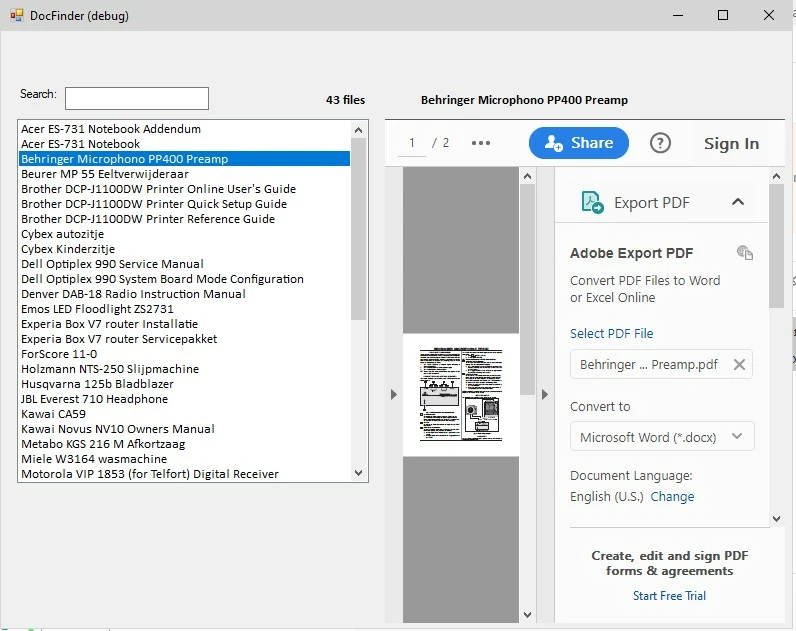Click tools pane scroll up arrow

[776, 176]
